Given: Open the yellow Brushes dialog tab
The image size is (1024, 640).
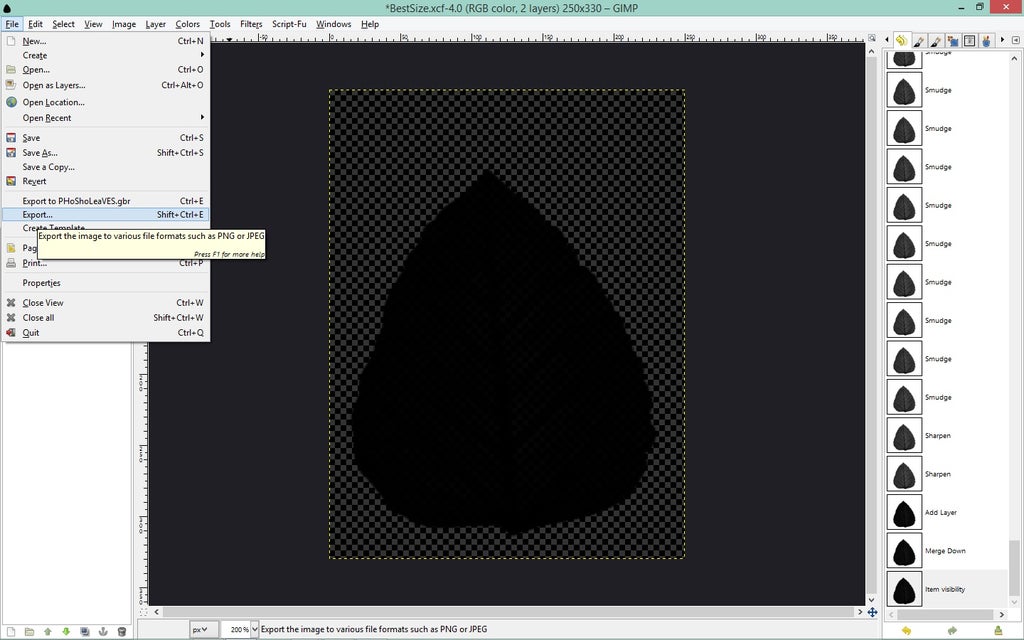Looking at the screenshot, I should click(901, 40).
